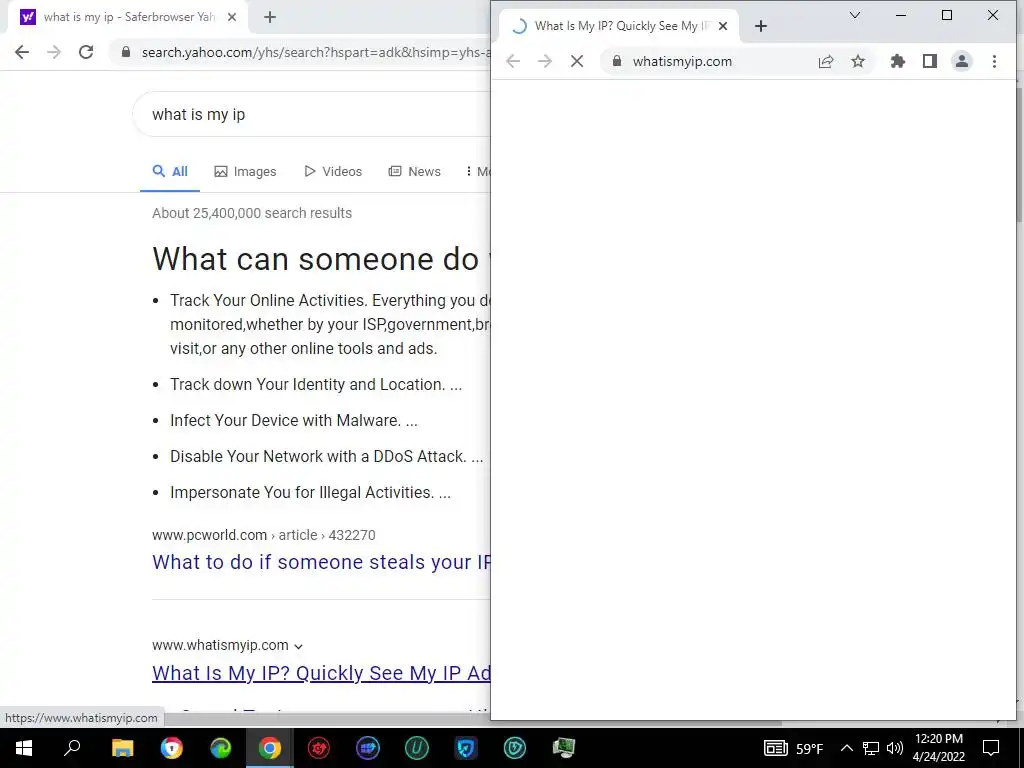
Task: Switch to Images results tab
Action: 246,172
